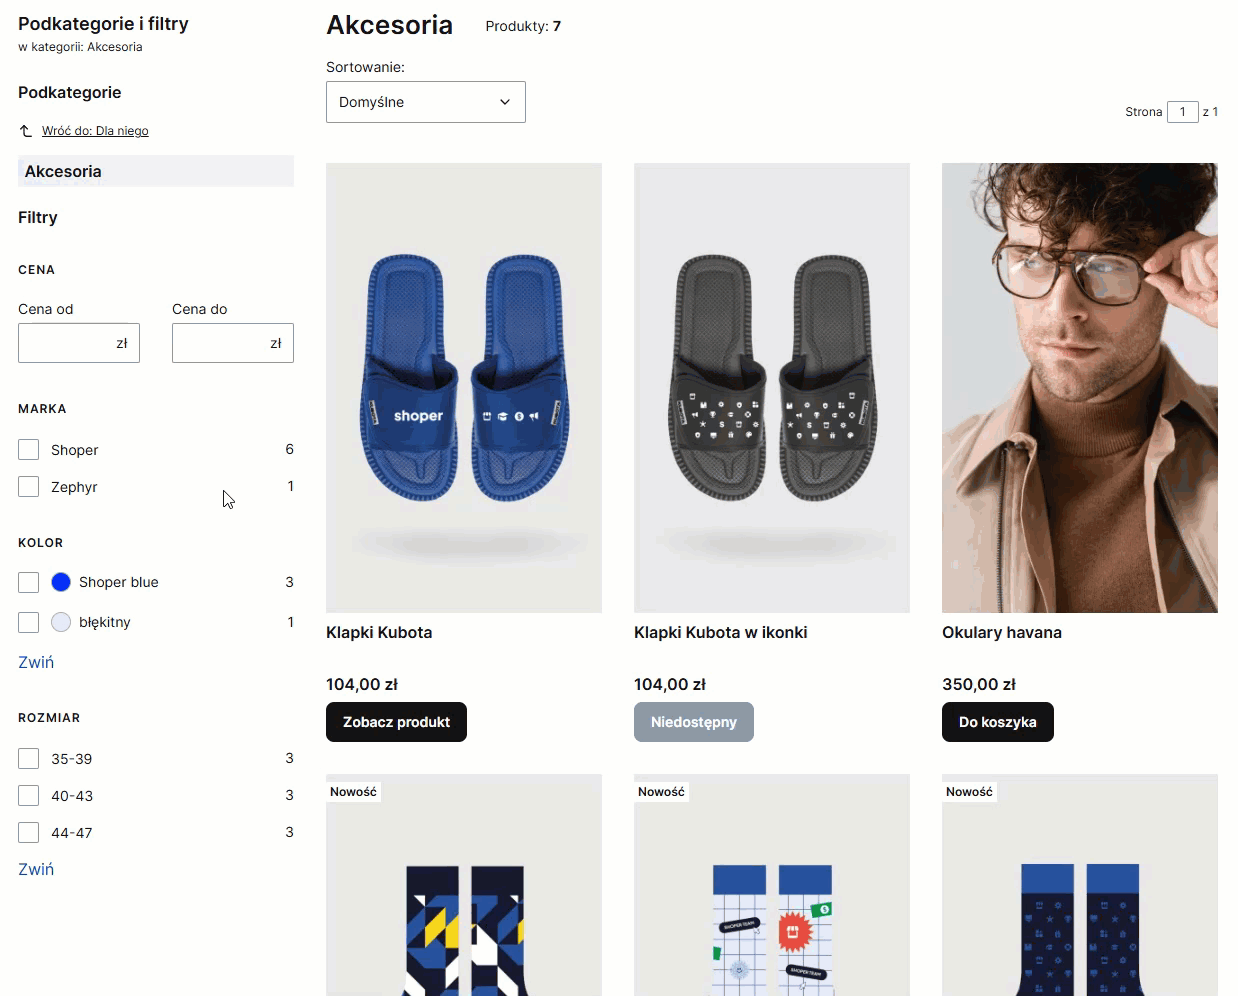The image size is (1238, 996).
Task: Select the Shoper blue color circle
Action: point(61,582)
